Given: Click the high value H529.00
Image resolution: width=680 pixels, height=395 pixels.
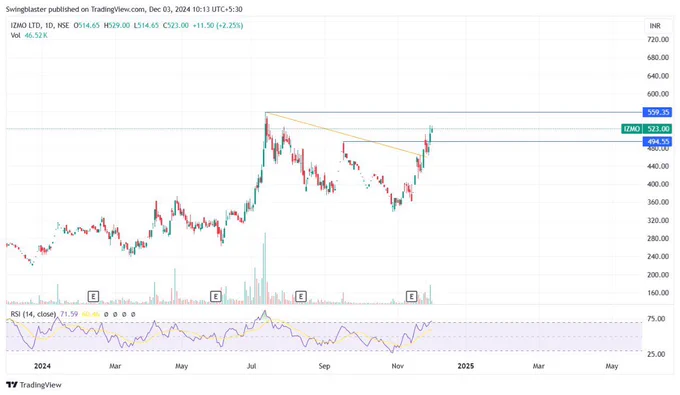Looking at the screenshot, I should coord(117,26).
